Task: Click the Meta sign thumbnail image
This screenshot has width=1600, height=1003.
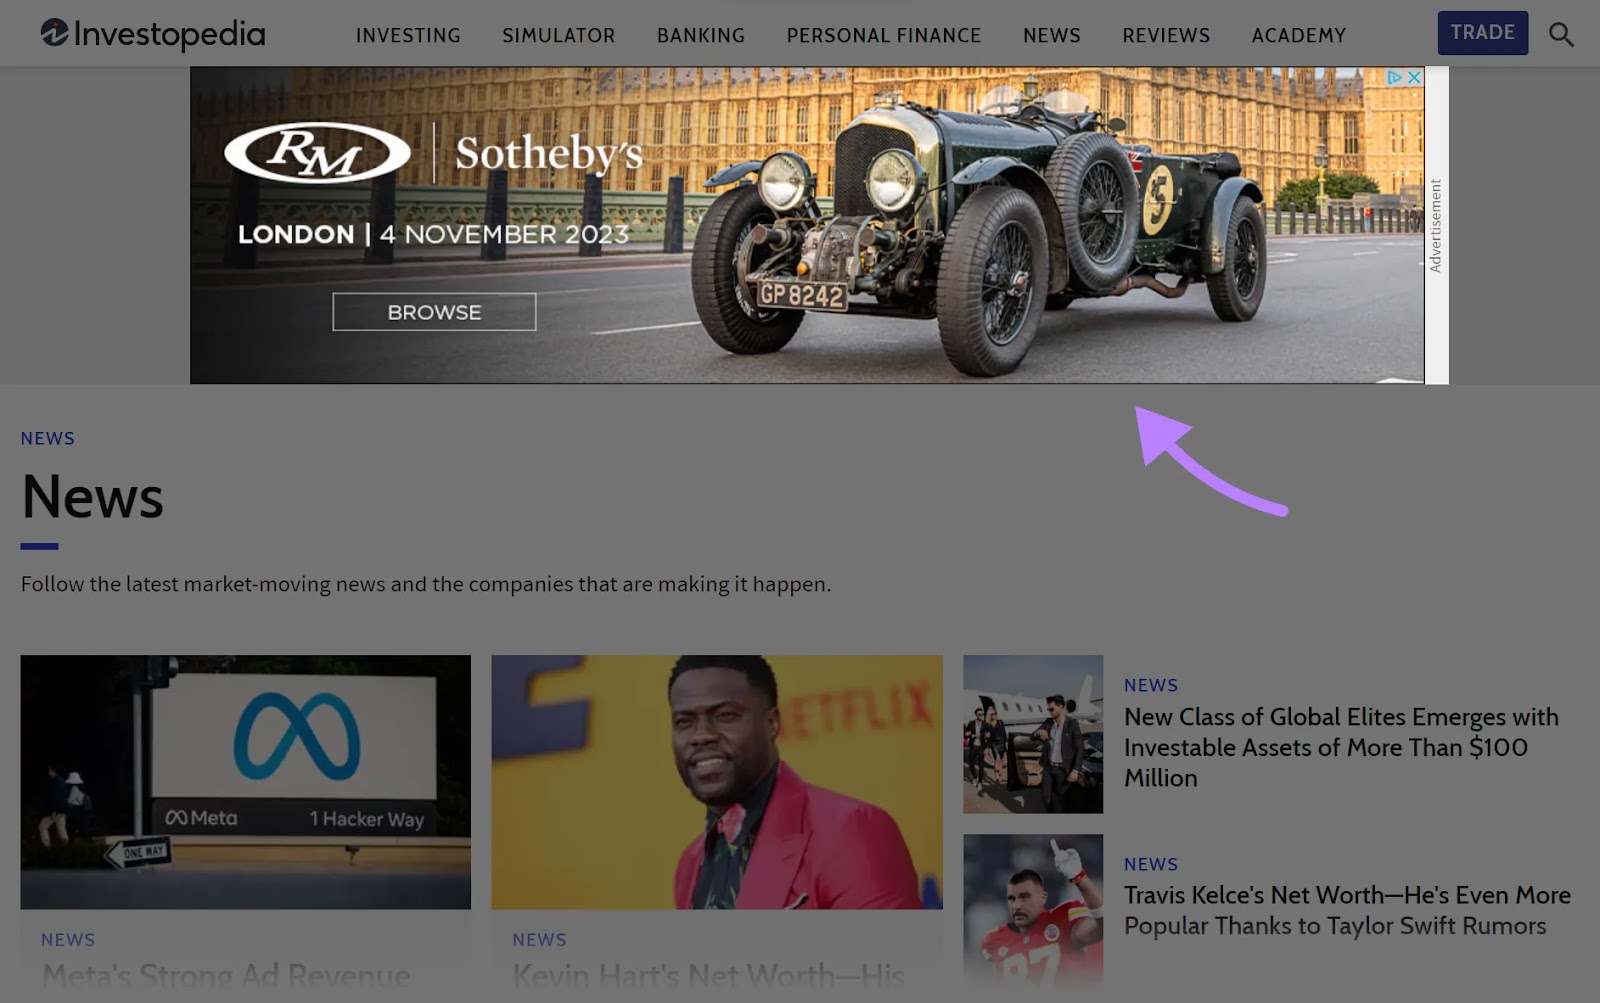Action: coord(245,783)
